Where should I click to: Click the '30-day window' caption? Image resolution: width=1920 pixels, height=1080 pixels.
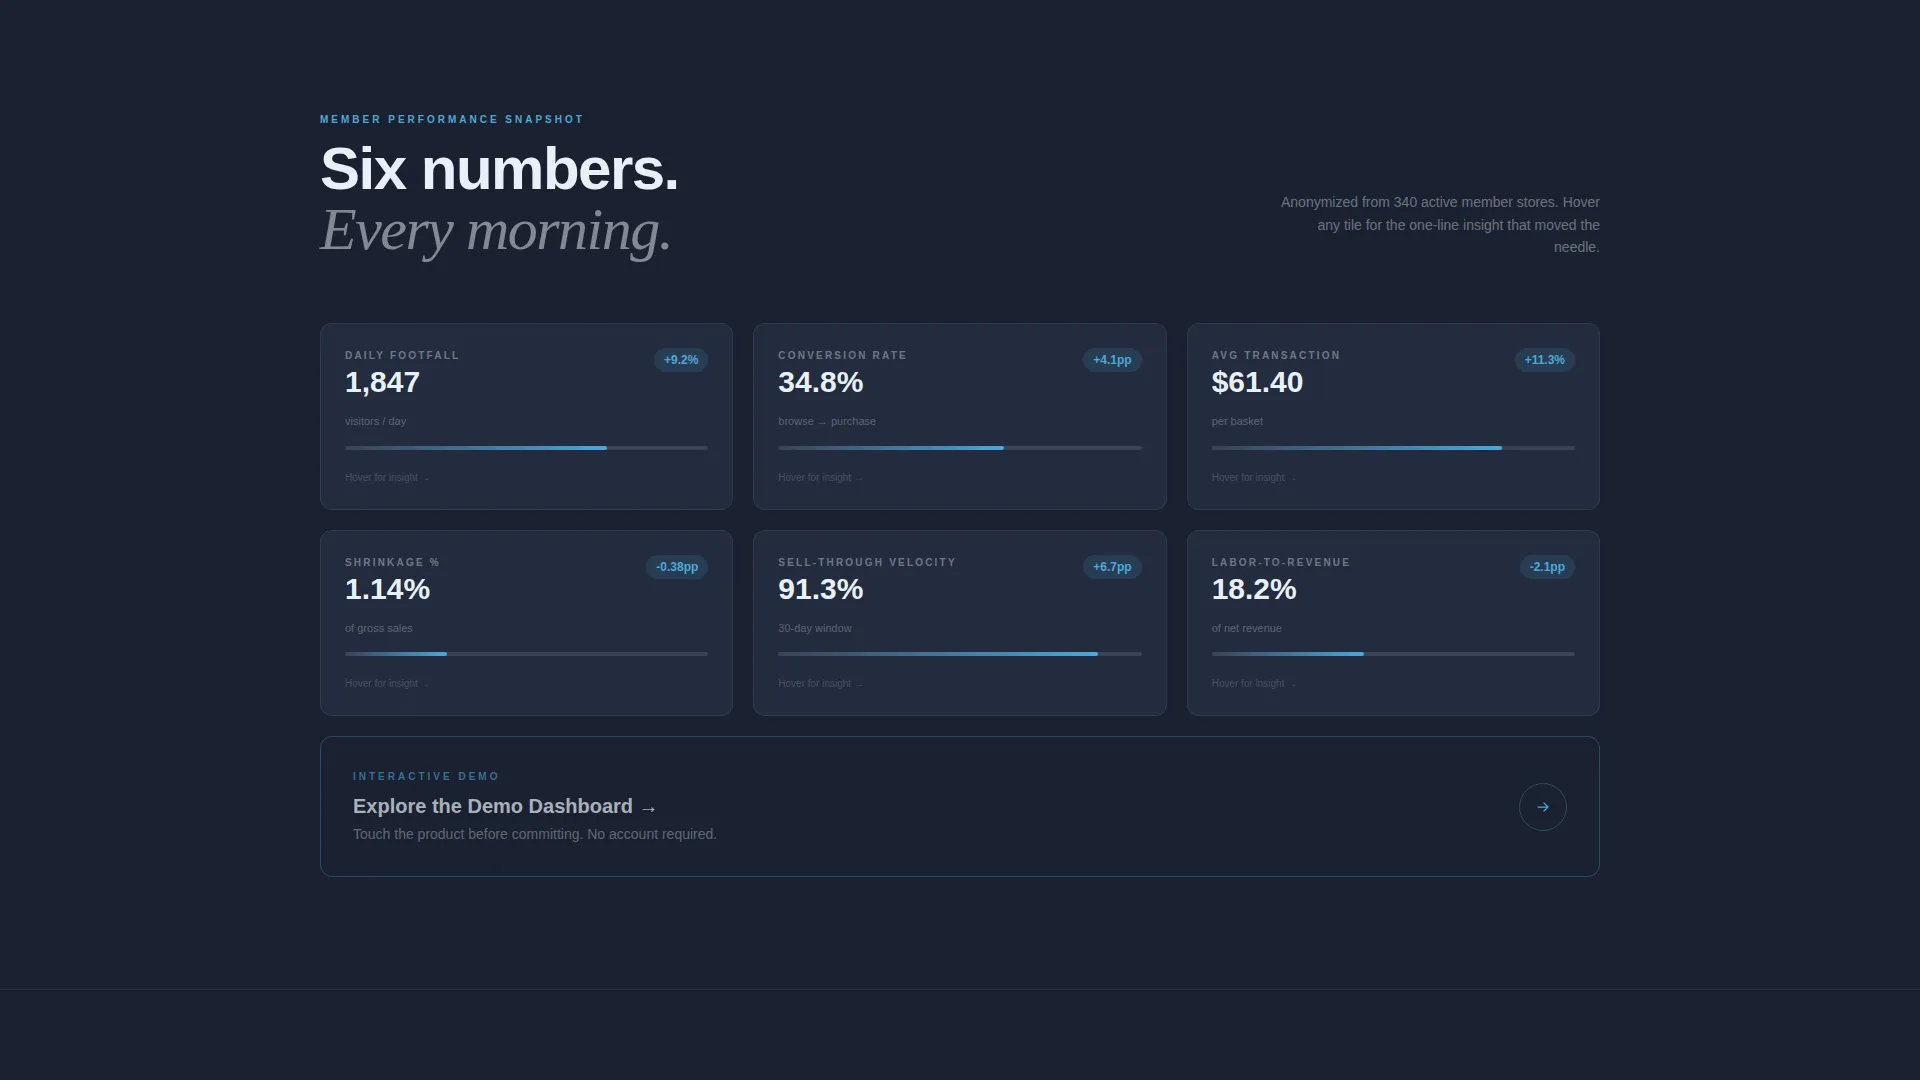click(x=815, y=628)
